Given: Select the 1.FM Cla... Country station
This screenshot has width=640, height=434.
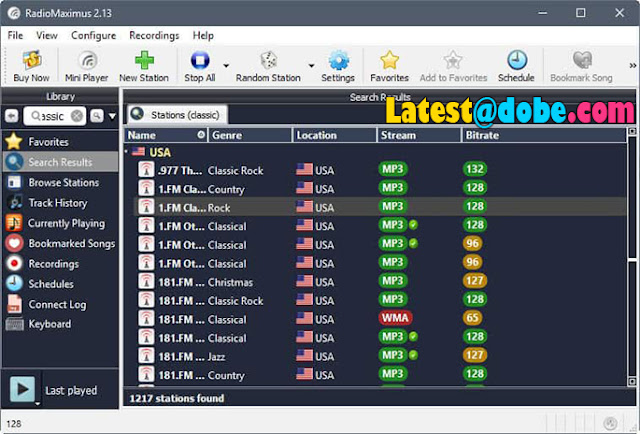Looking at the screenshot, I should coord(380,189).
